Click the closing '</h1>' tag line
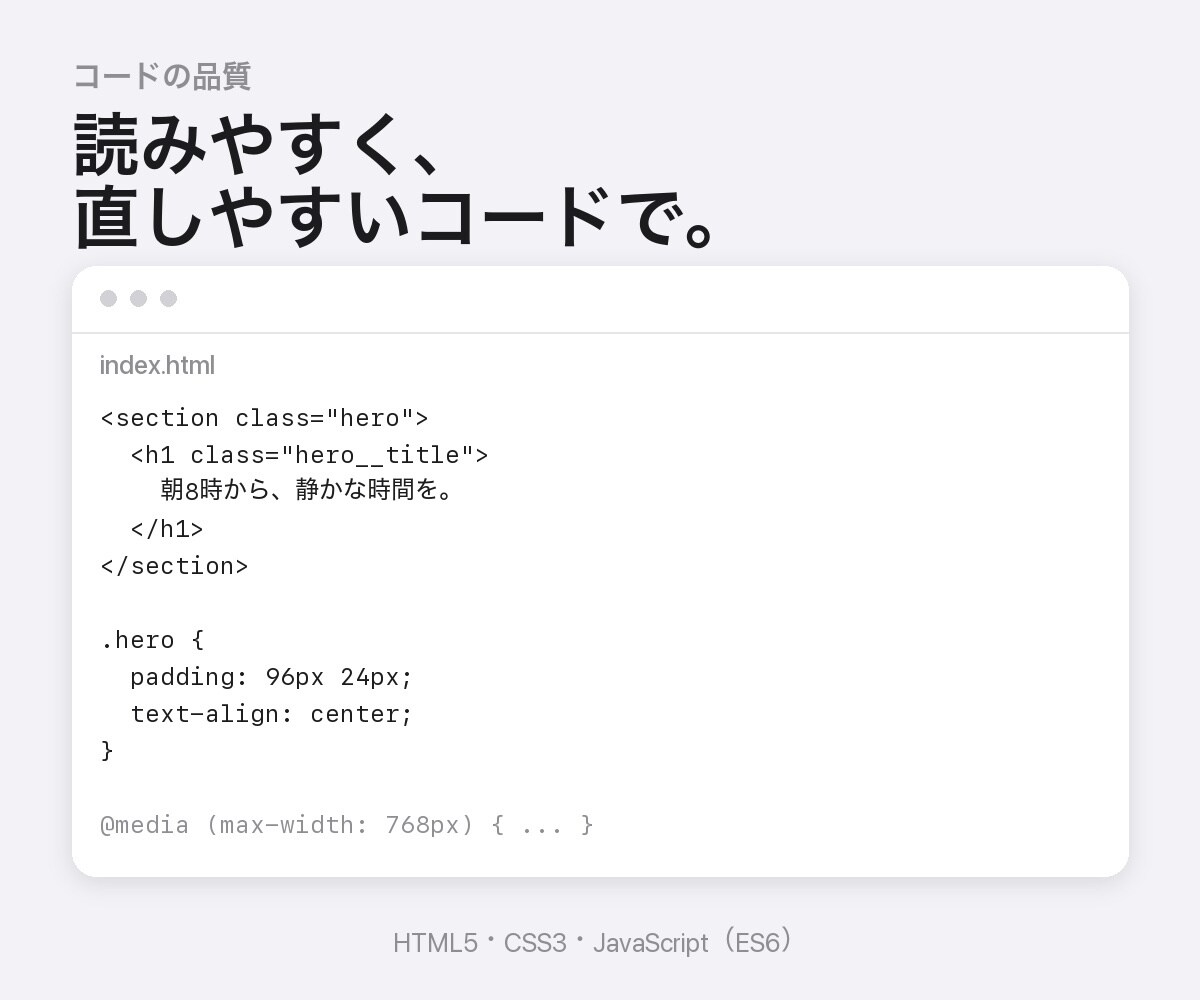Viewport: 1200px width, 1000px height. 167,529
